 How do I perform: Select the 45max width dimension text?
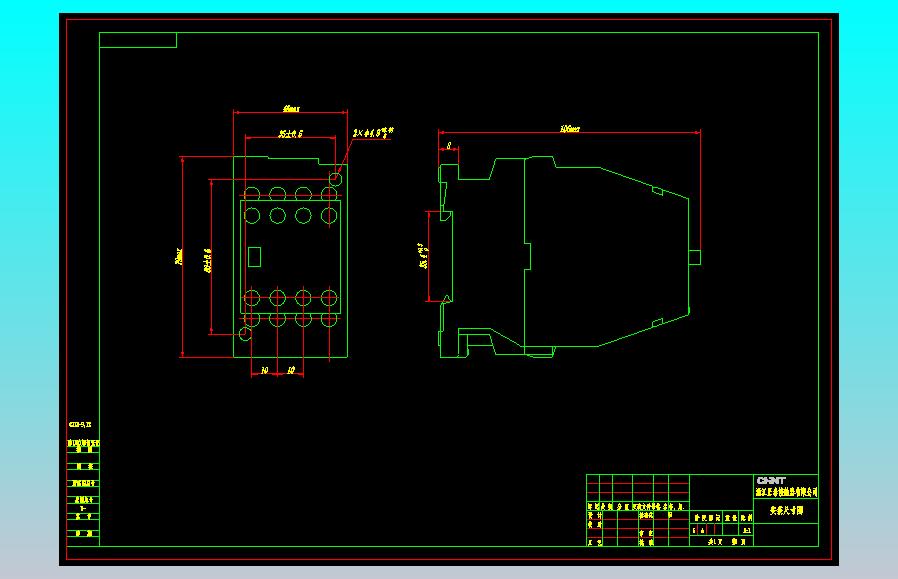tap(291, 109)
